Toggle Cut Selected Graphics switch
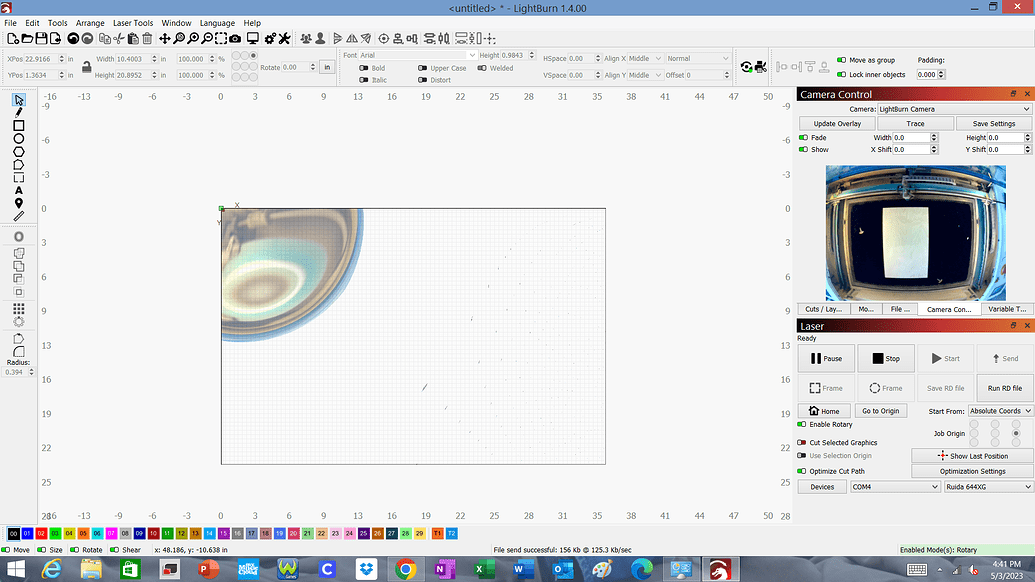The height and width of the screenshot is (582, 1035). coord(802,442)
